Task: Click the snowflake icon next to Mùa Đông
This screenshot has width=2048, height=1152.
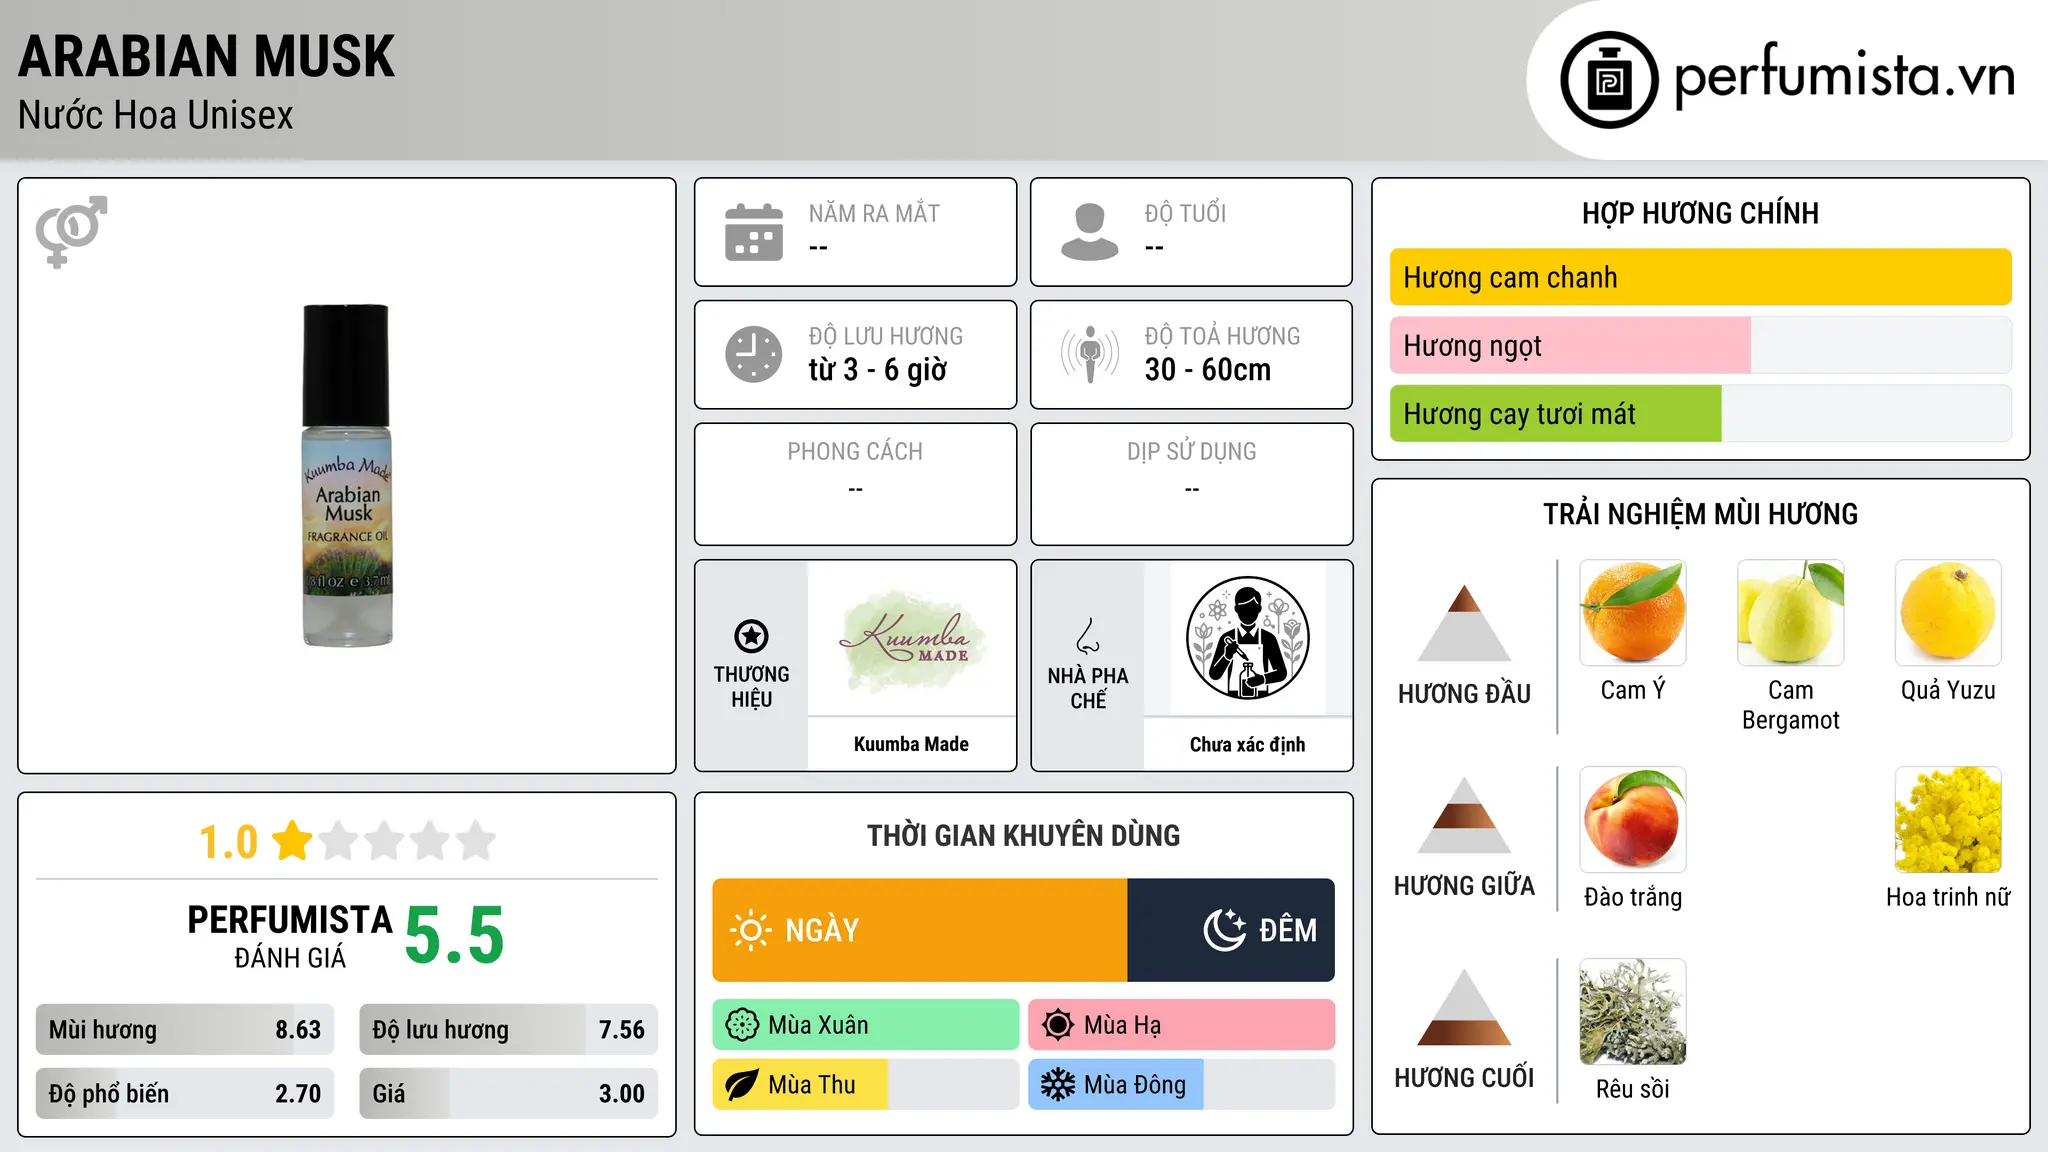Action: click(x=1058, y=1085)
